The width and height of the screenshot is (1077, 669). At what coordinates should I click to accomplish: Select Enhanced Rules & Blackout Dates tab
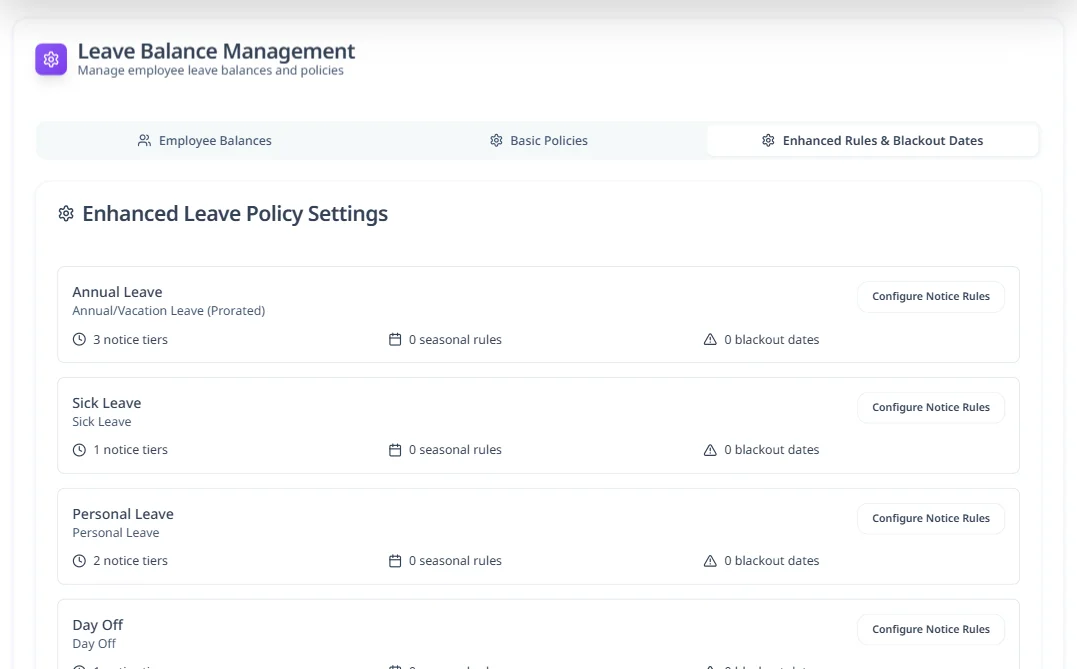click(x=872, y=141)
